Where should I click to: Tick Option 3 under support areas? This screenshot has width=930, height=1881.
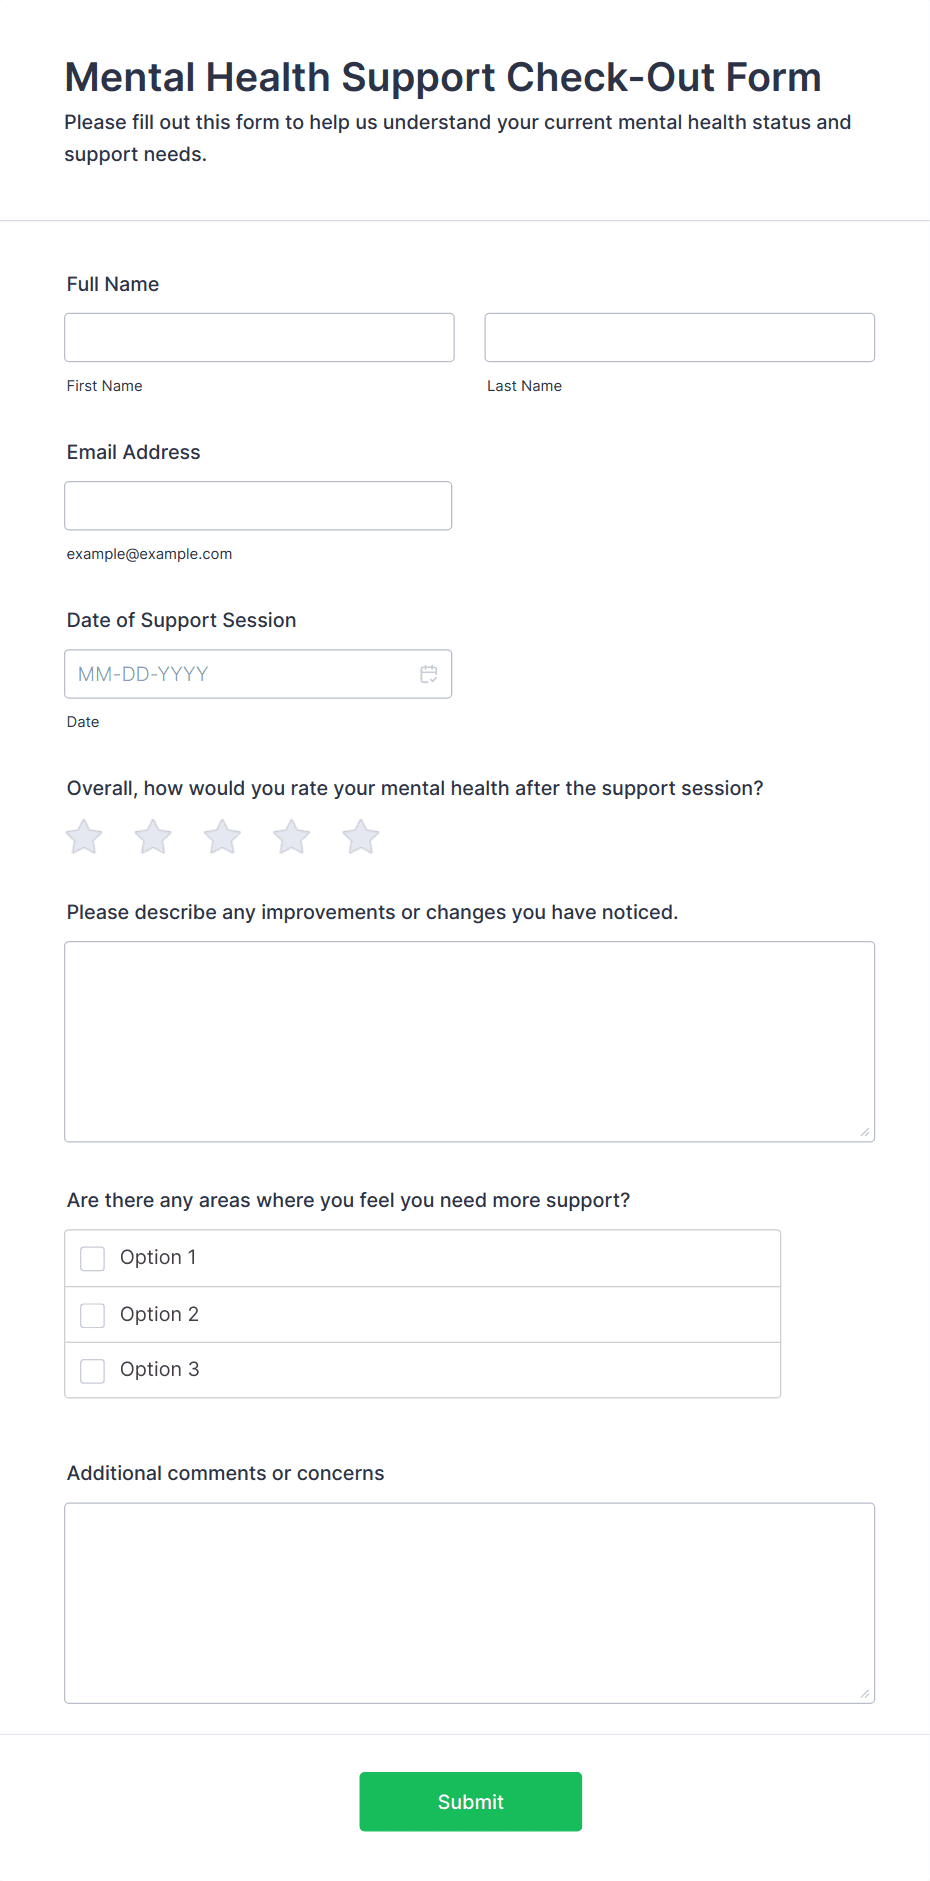[92, 1370]
